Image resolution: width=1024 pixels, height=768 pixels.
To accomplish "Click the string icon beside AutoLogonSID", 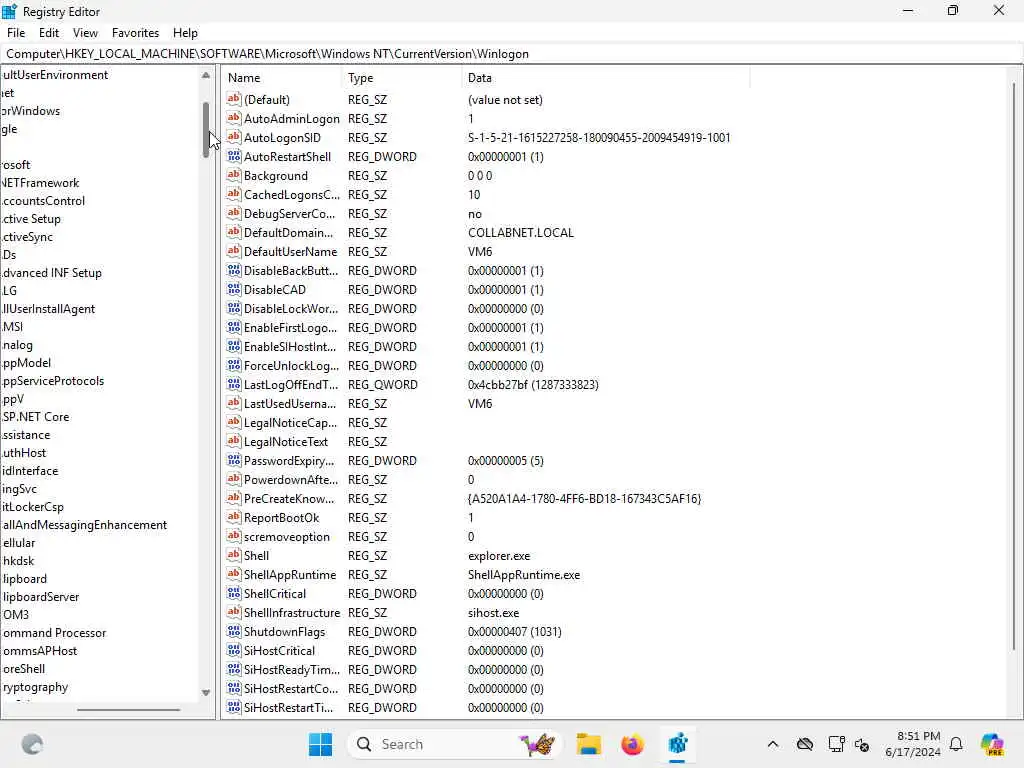I will coord(234,137).
